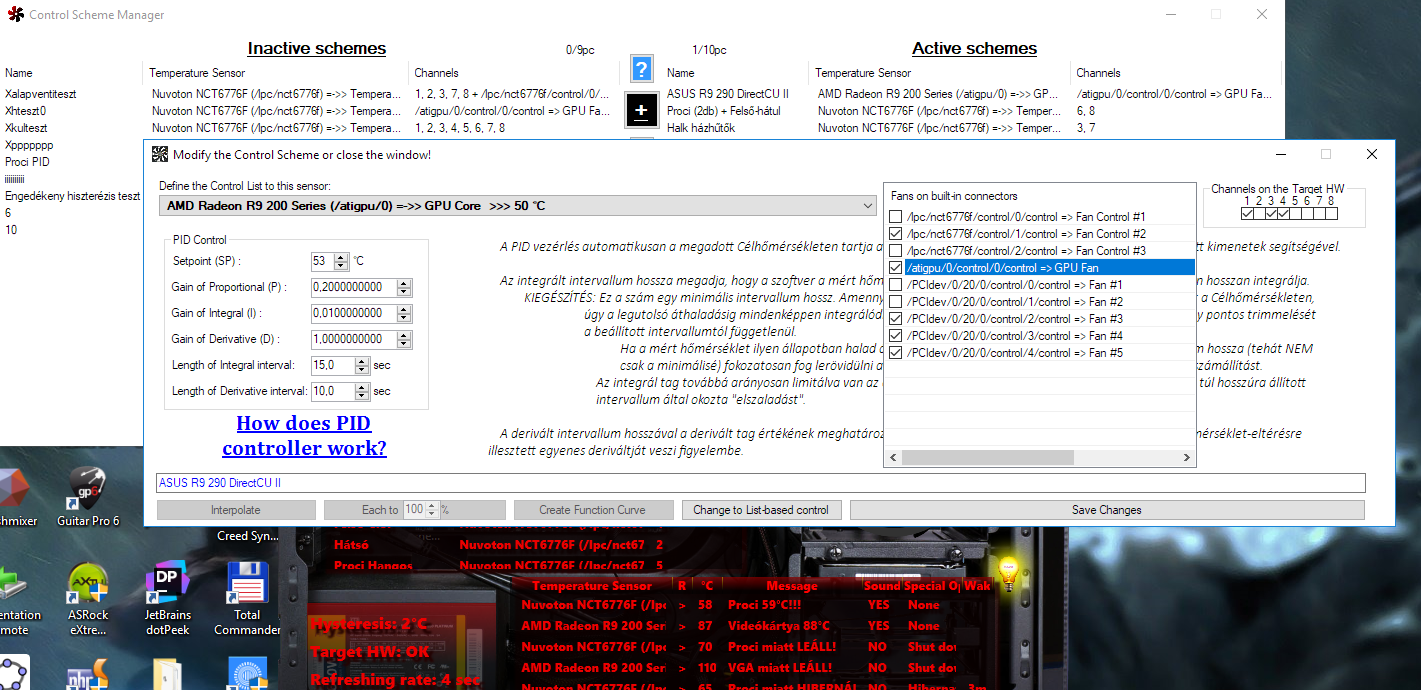
Task: Increase Gain of Proportional with the spinner
Action: (x=403, y=283)
